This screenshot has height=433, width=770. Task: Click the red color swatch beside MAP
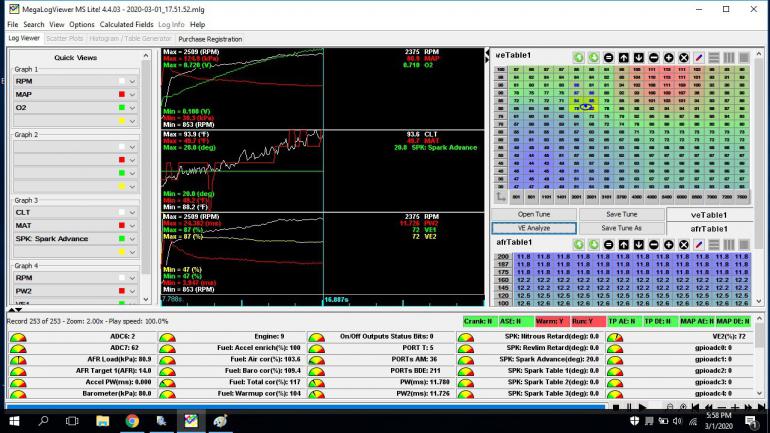(x=121, y=94)
